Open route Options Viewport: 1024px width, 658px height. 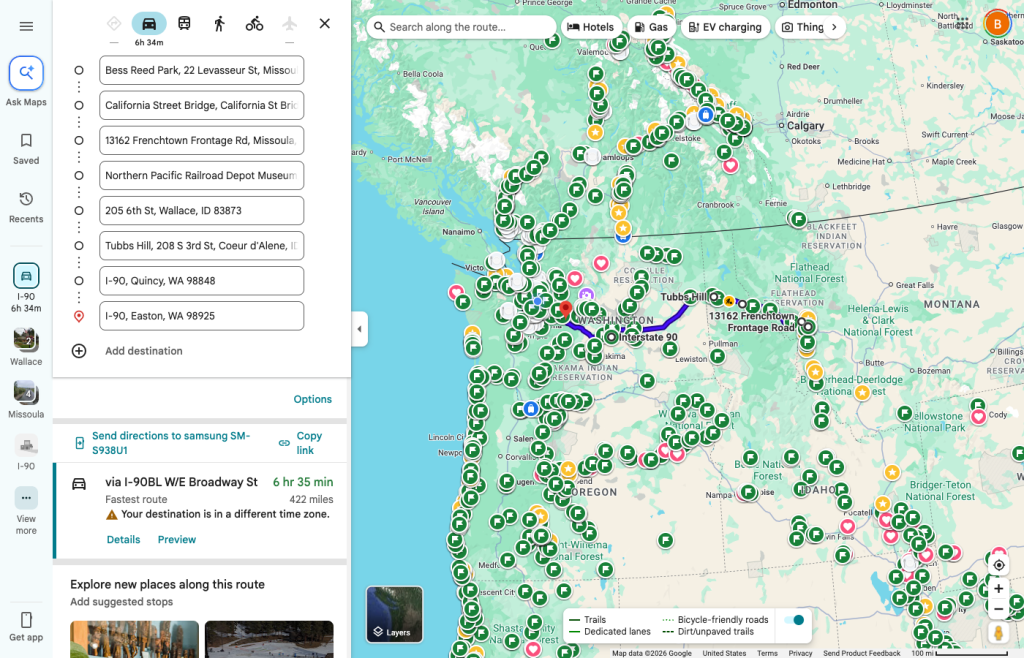click(312, 399)
